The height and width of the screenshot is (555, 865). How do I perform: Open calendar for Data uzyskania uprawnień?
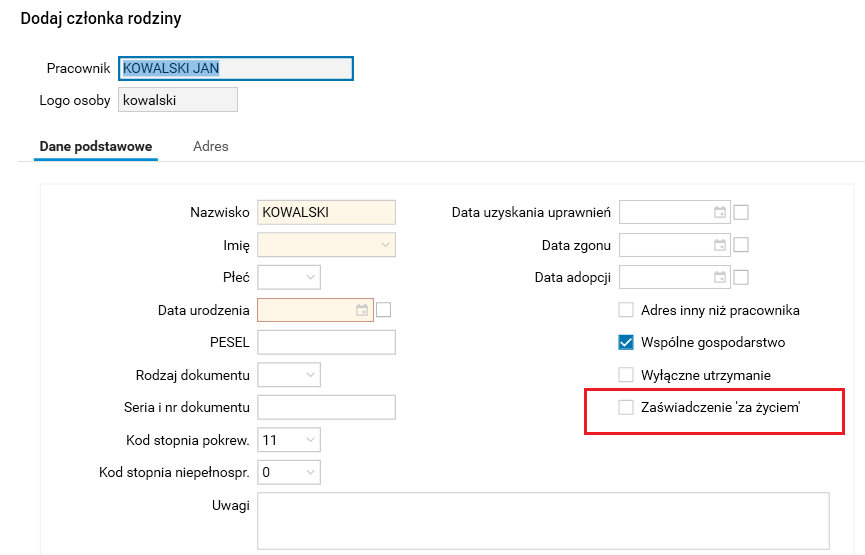click(x=719, y=212)
